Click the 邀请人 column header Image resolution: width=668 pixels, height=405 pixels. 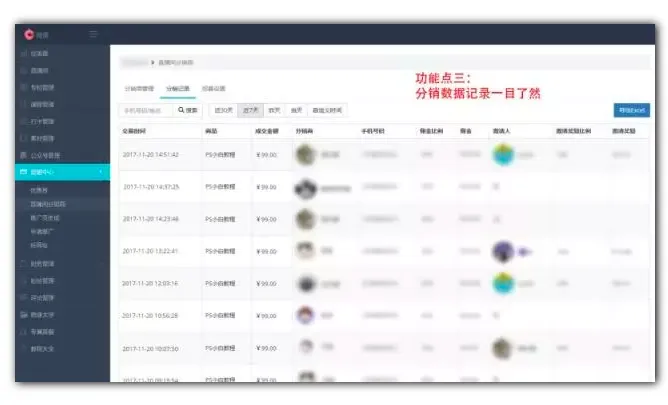(x=501, y=131)
